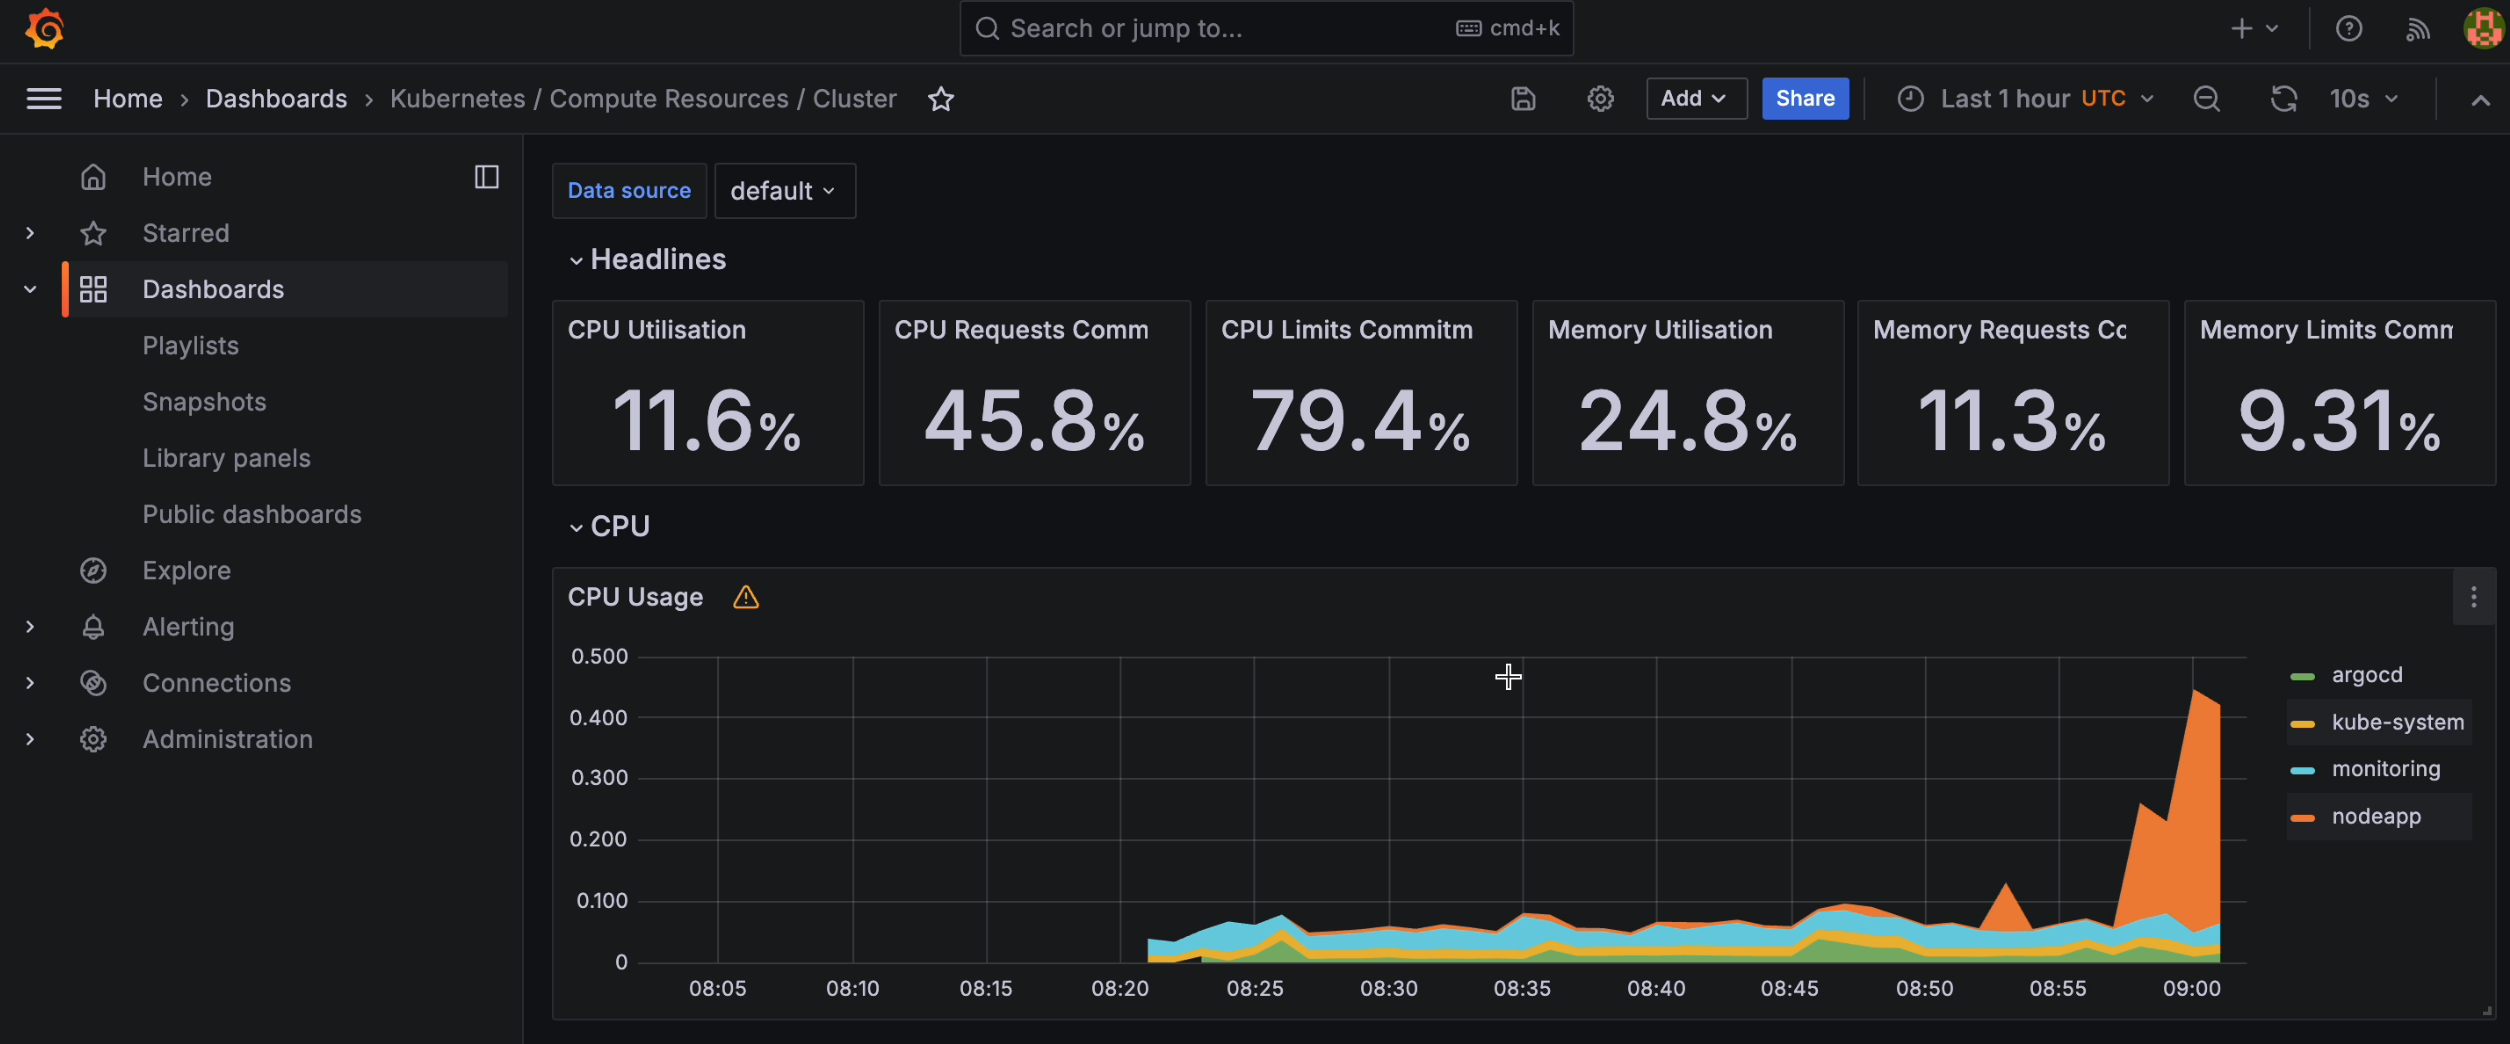Go to Dashboards breadcrumb link
Image resolution: width=2510 pixels, height=1044 pixels.
(276, 99)
